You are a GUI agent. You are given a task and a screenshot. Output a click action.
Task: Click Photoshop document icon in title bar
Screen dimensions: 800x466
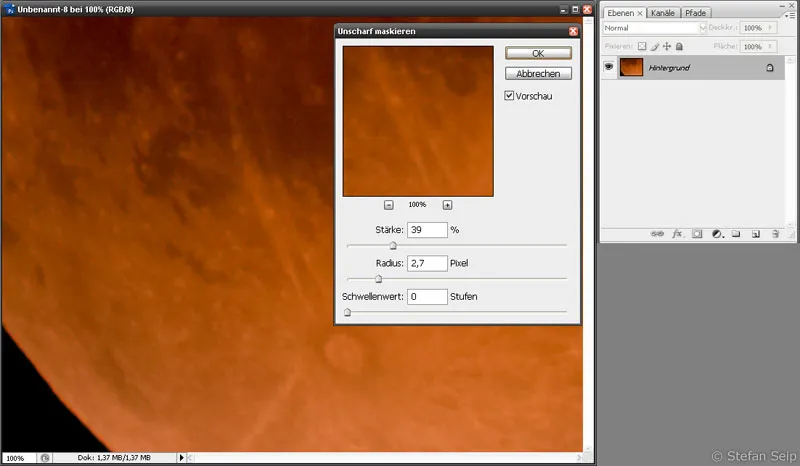click(9, 9)
